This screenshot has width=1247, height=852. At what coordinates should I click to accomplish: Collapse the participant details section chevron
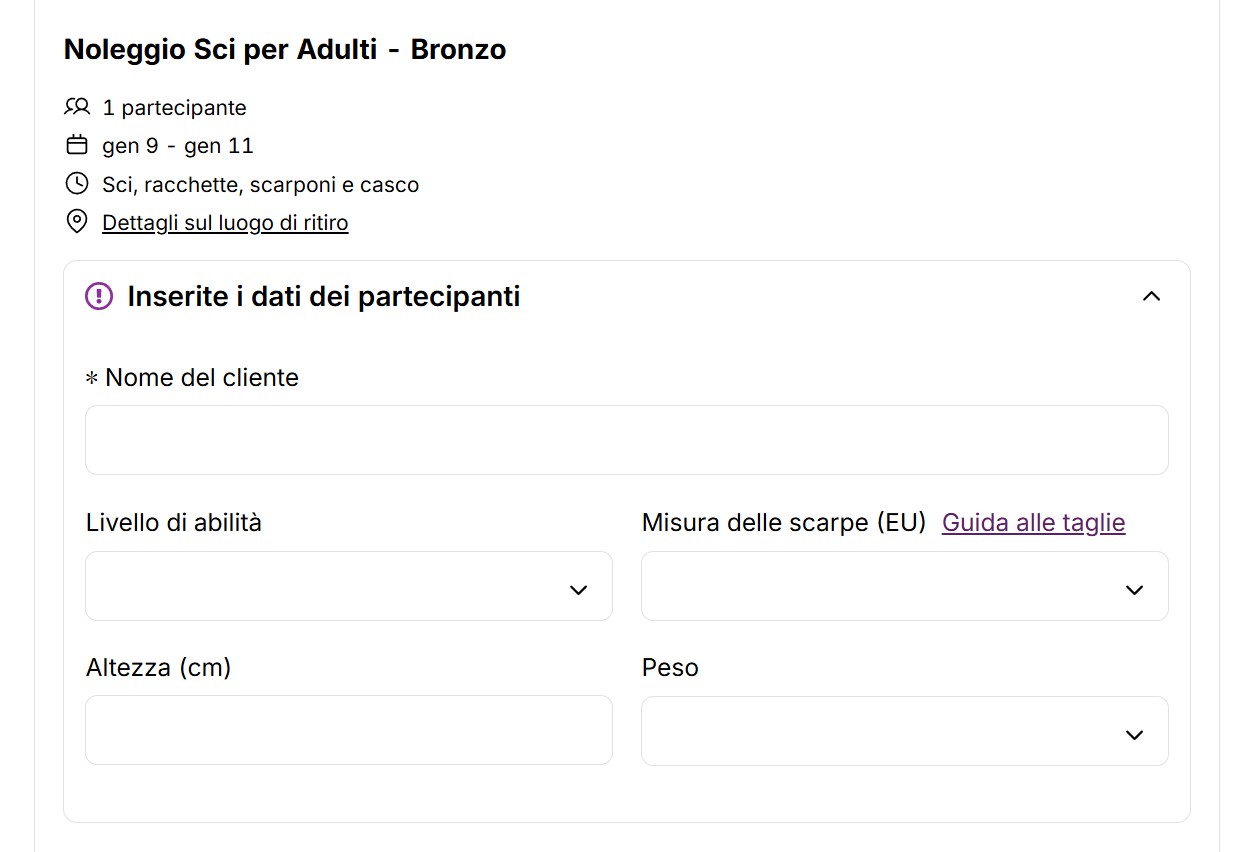click(1151, 296)
